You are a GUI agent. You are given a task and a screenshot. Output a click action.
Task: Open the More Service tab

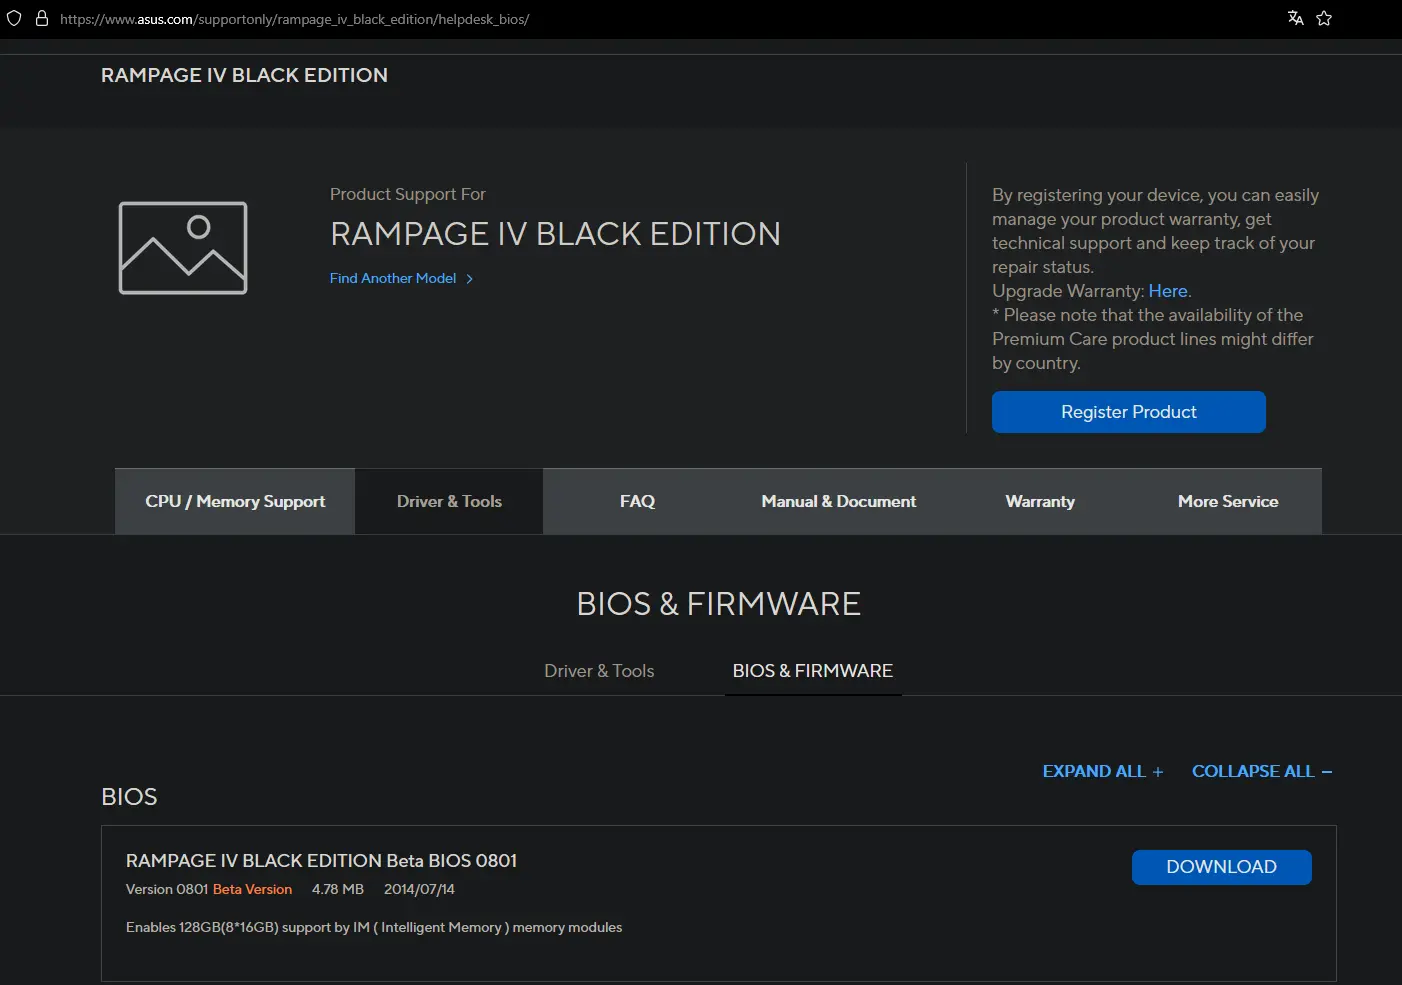(x=1228, y=501)
